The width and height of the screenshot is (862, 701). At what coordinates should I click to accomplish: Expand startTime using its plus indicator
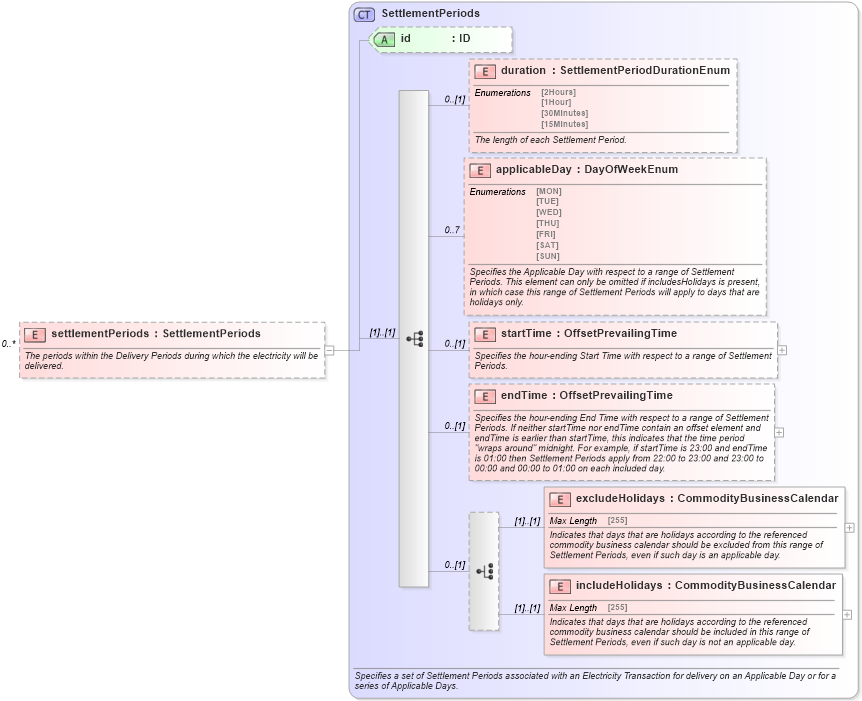click(781, 350)
